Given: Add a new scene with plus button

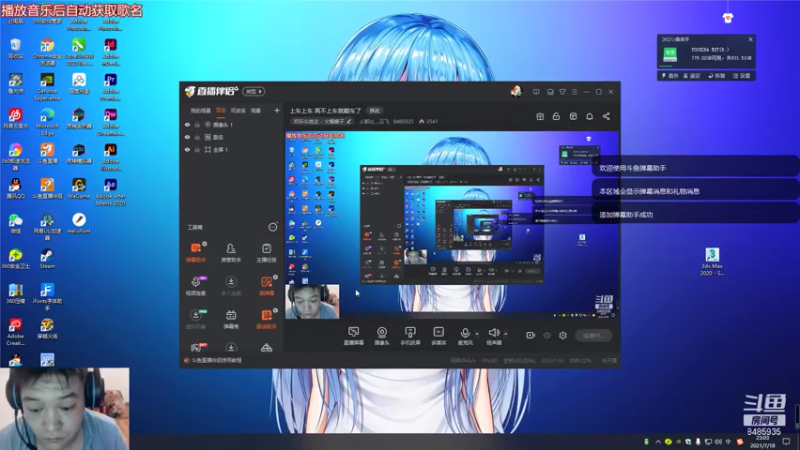Looking at the screenshot, I should coord(277,110).
